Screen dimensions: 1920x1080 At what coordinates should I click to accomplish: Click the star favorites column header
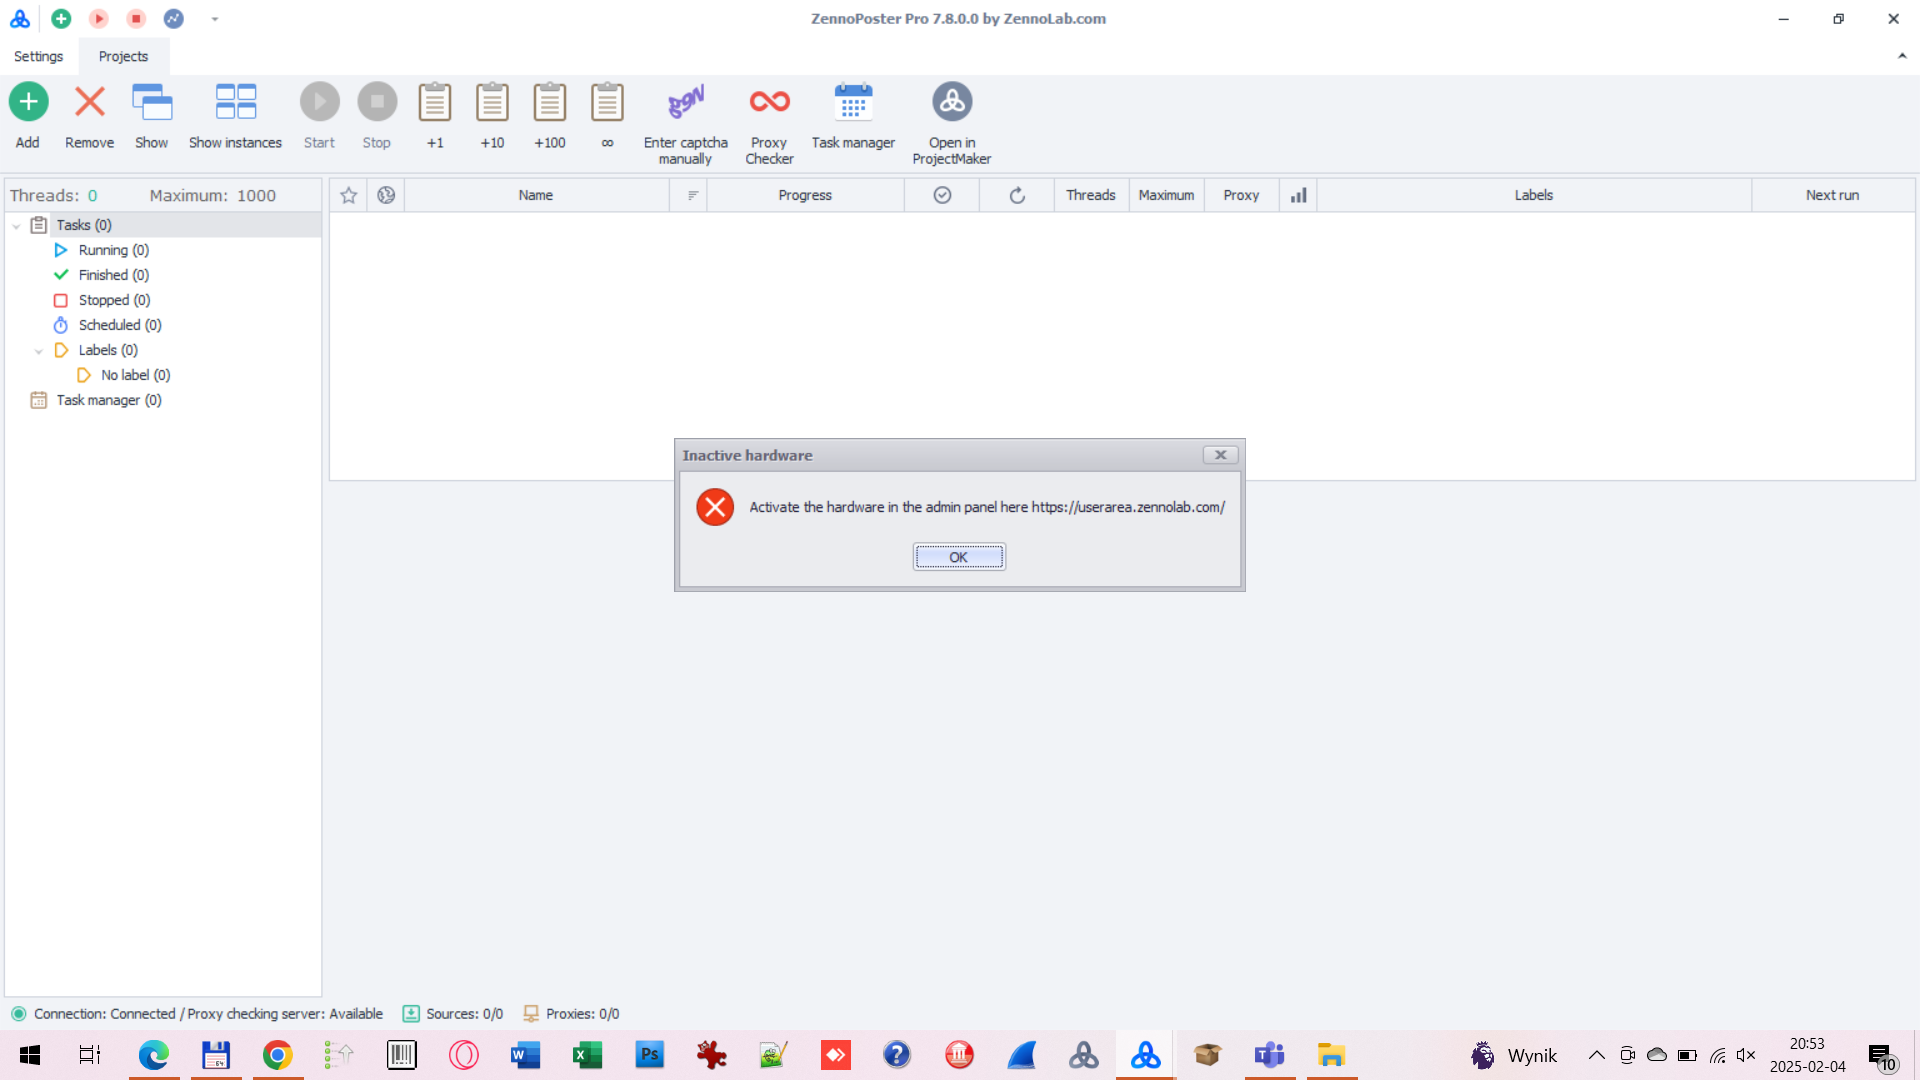point(348,195)
